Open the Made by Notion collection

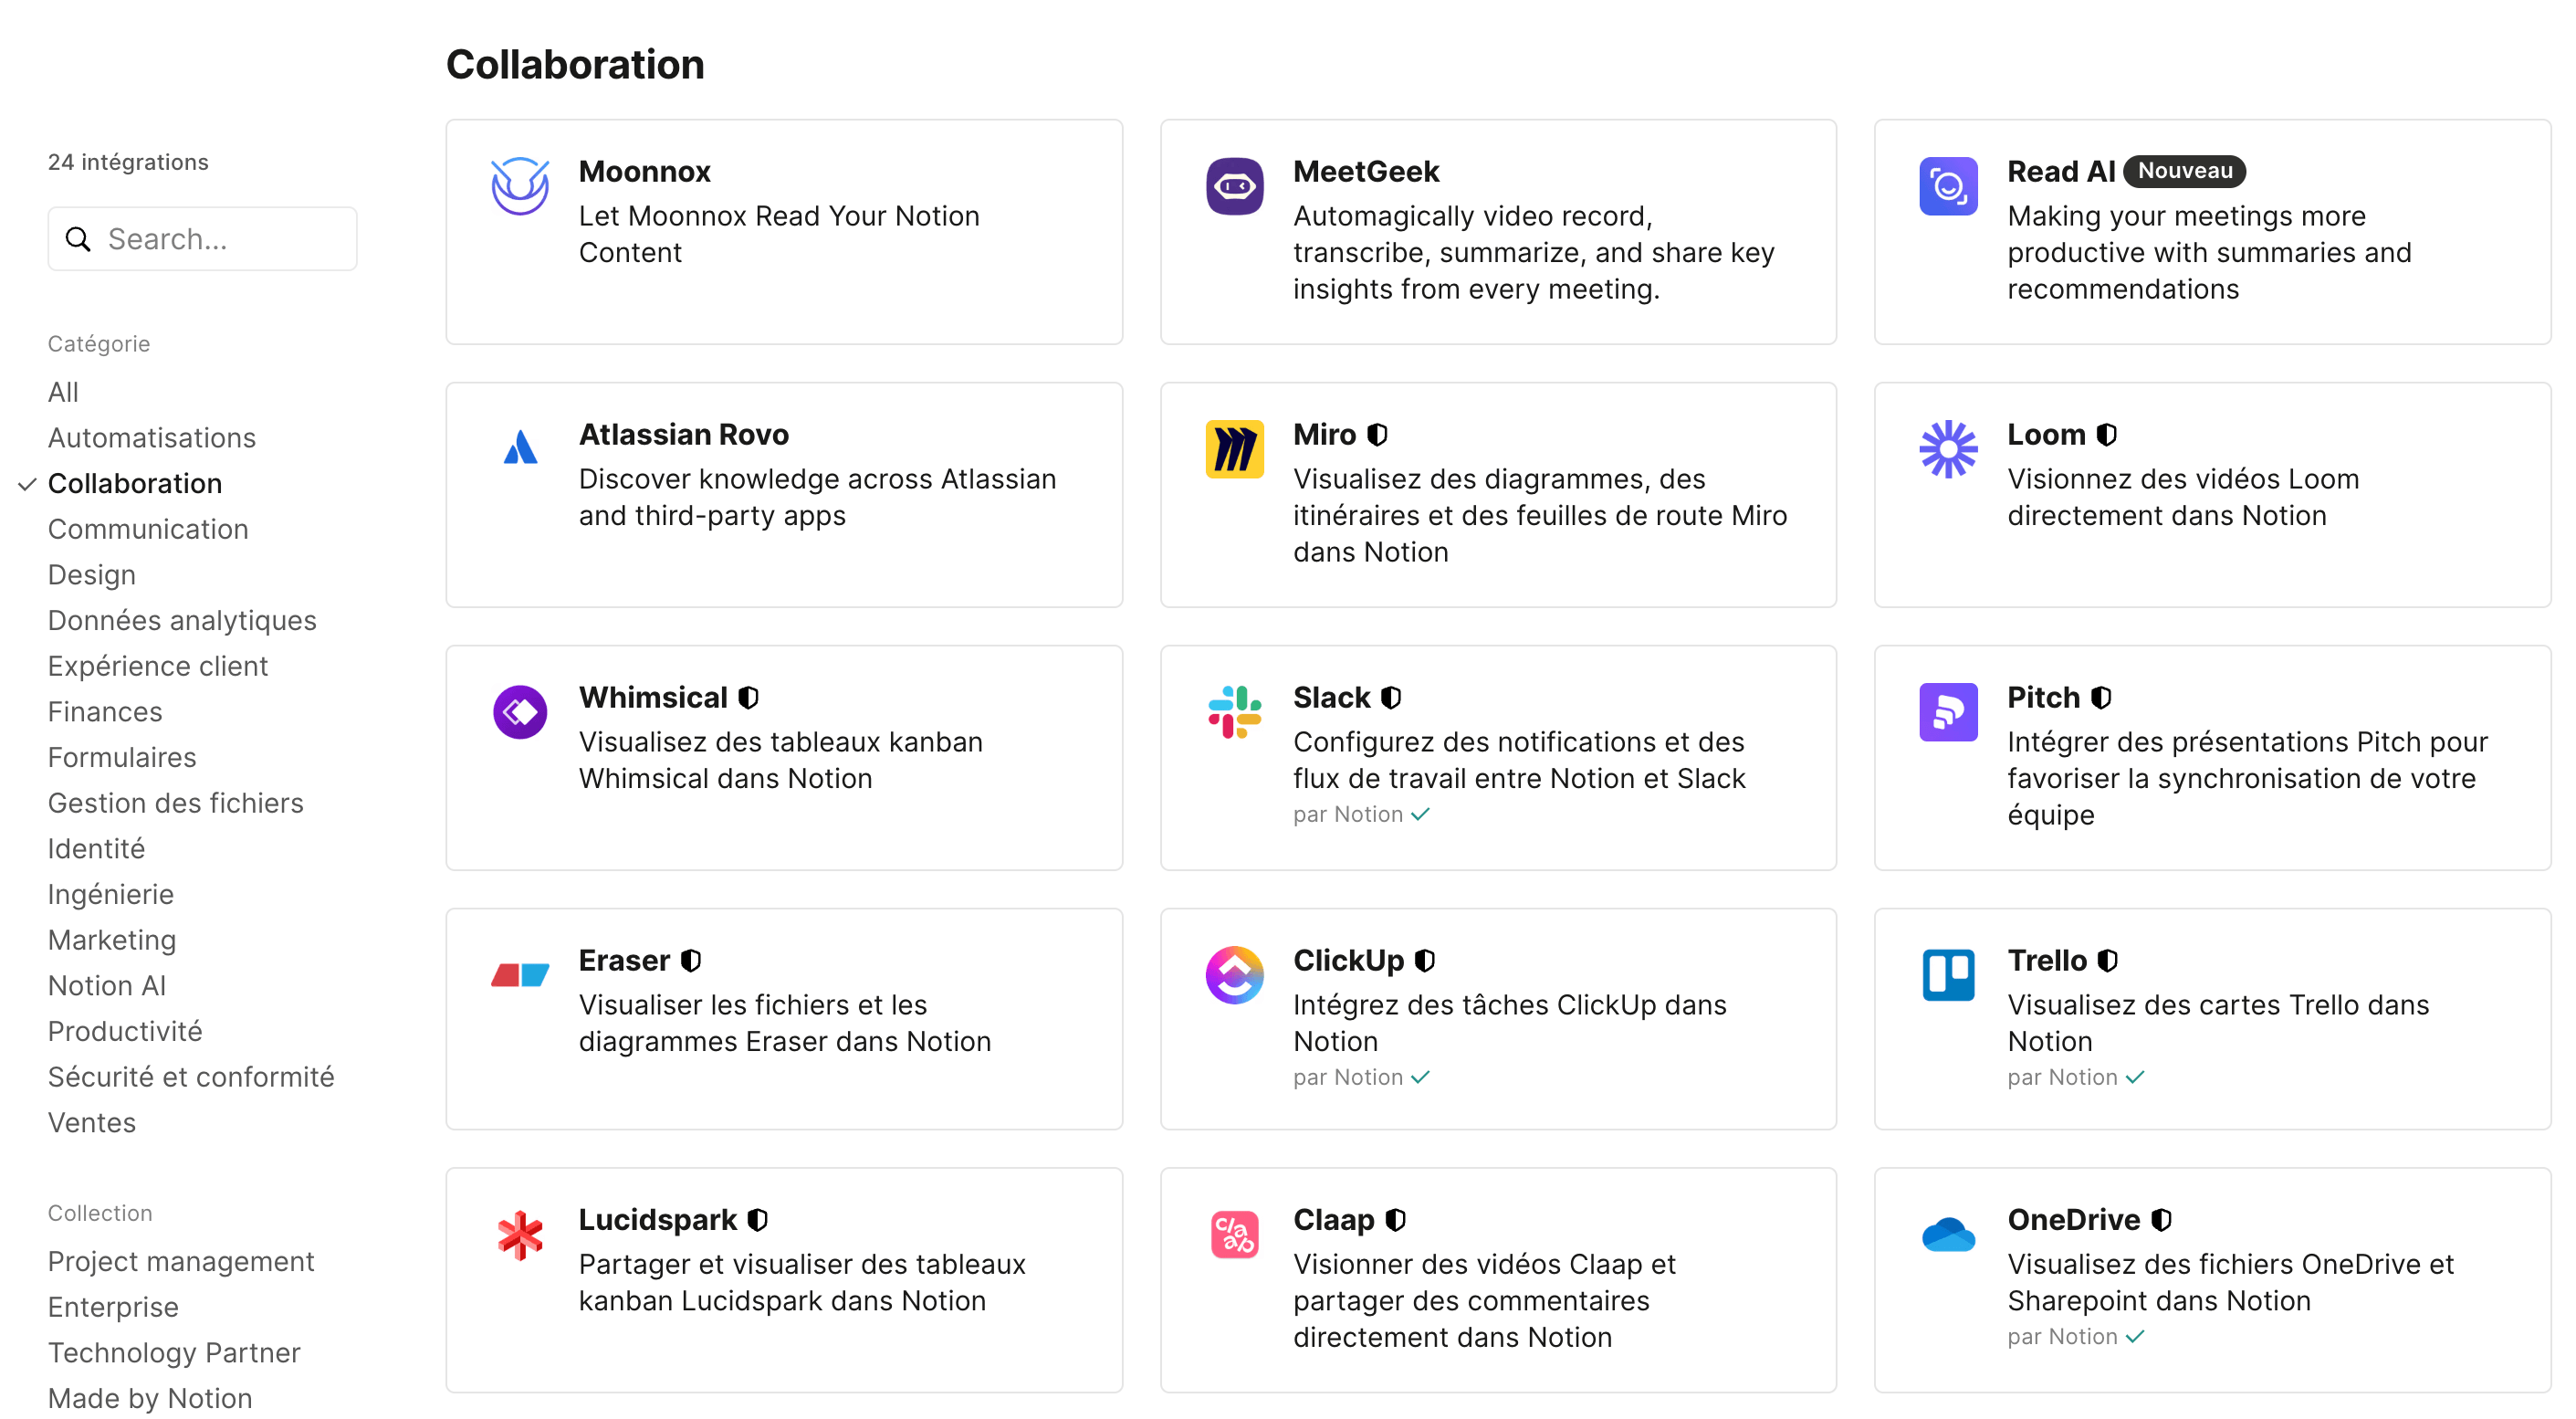pyautogui.click(x=150, y=1398)
